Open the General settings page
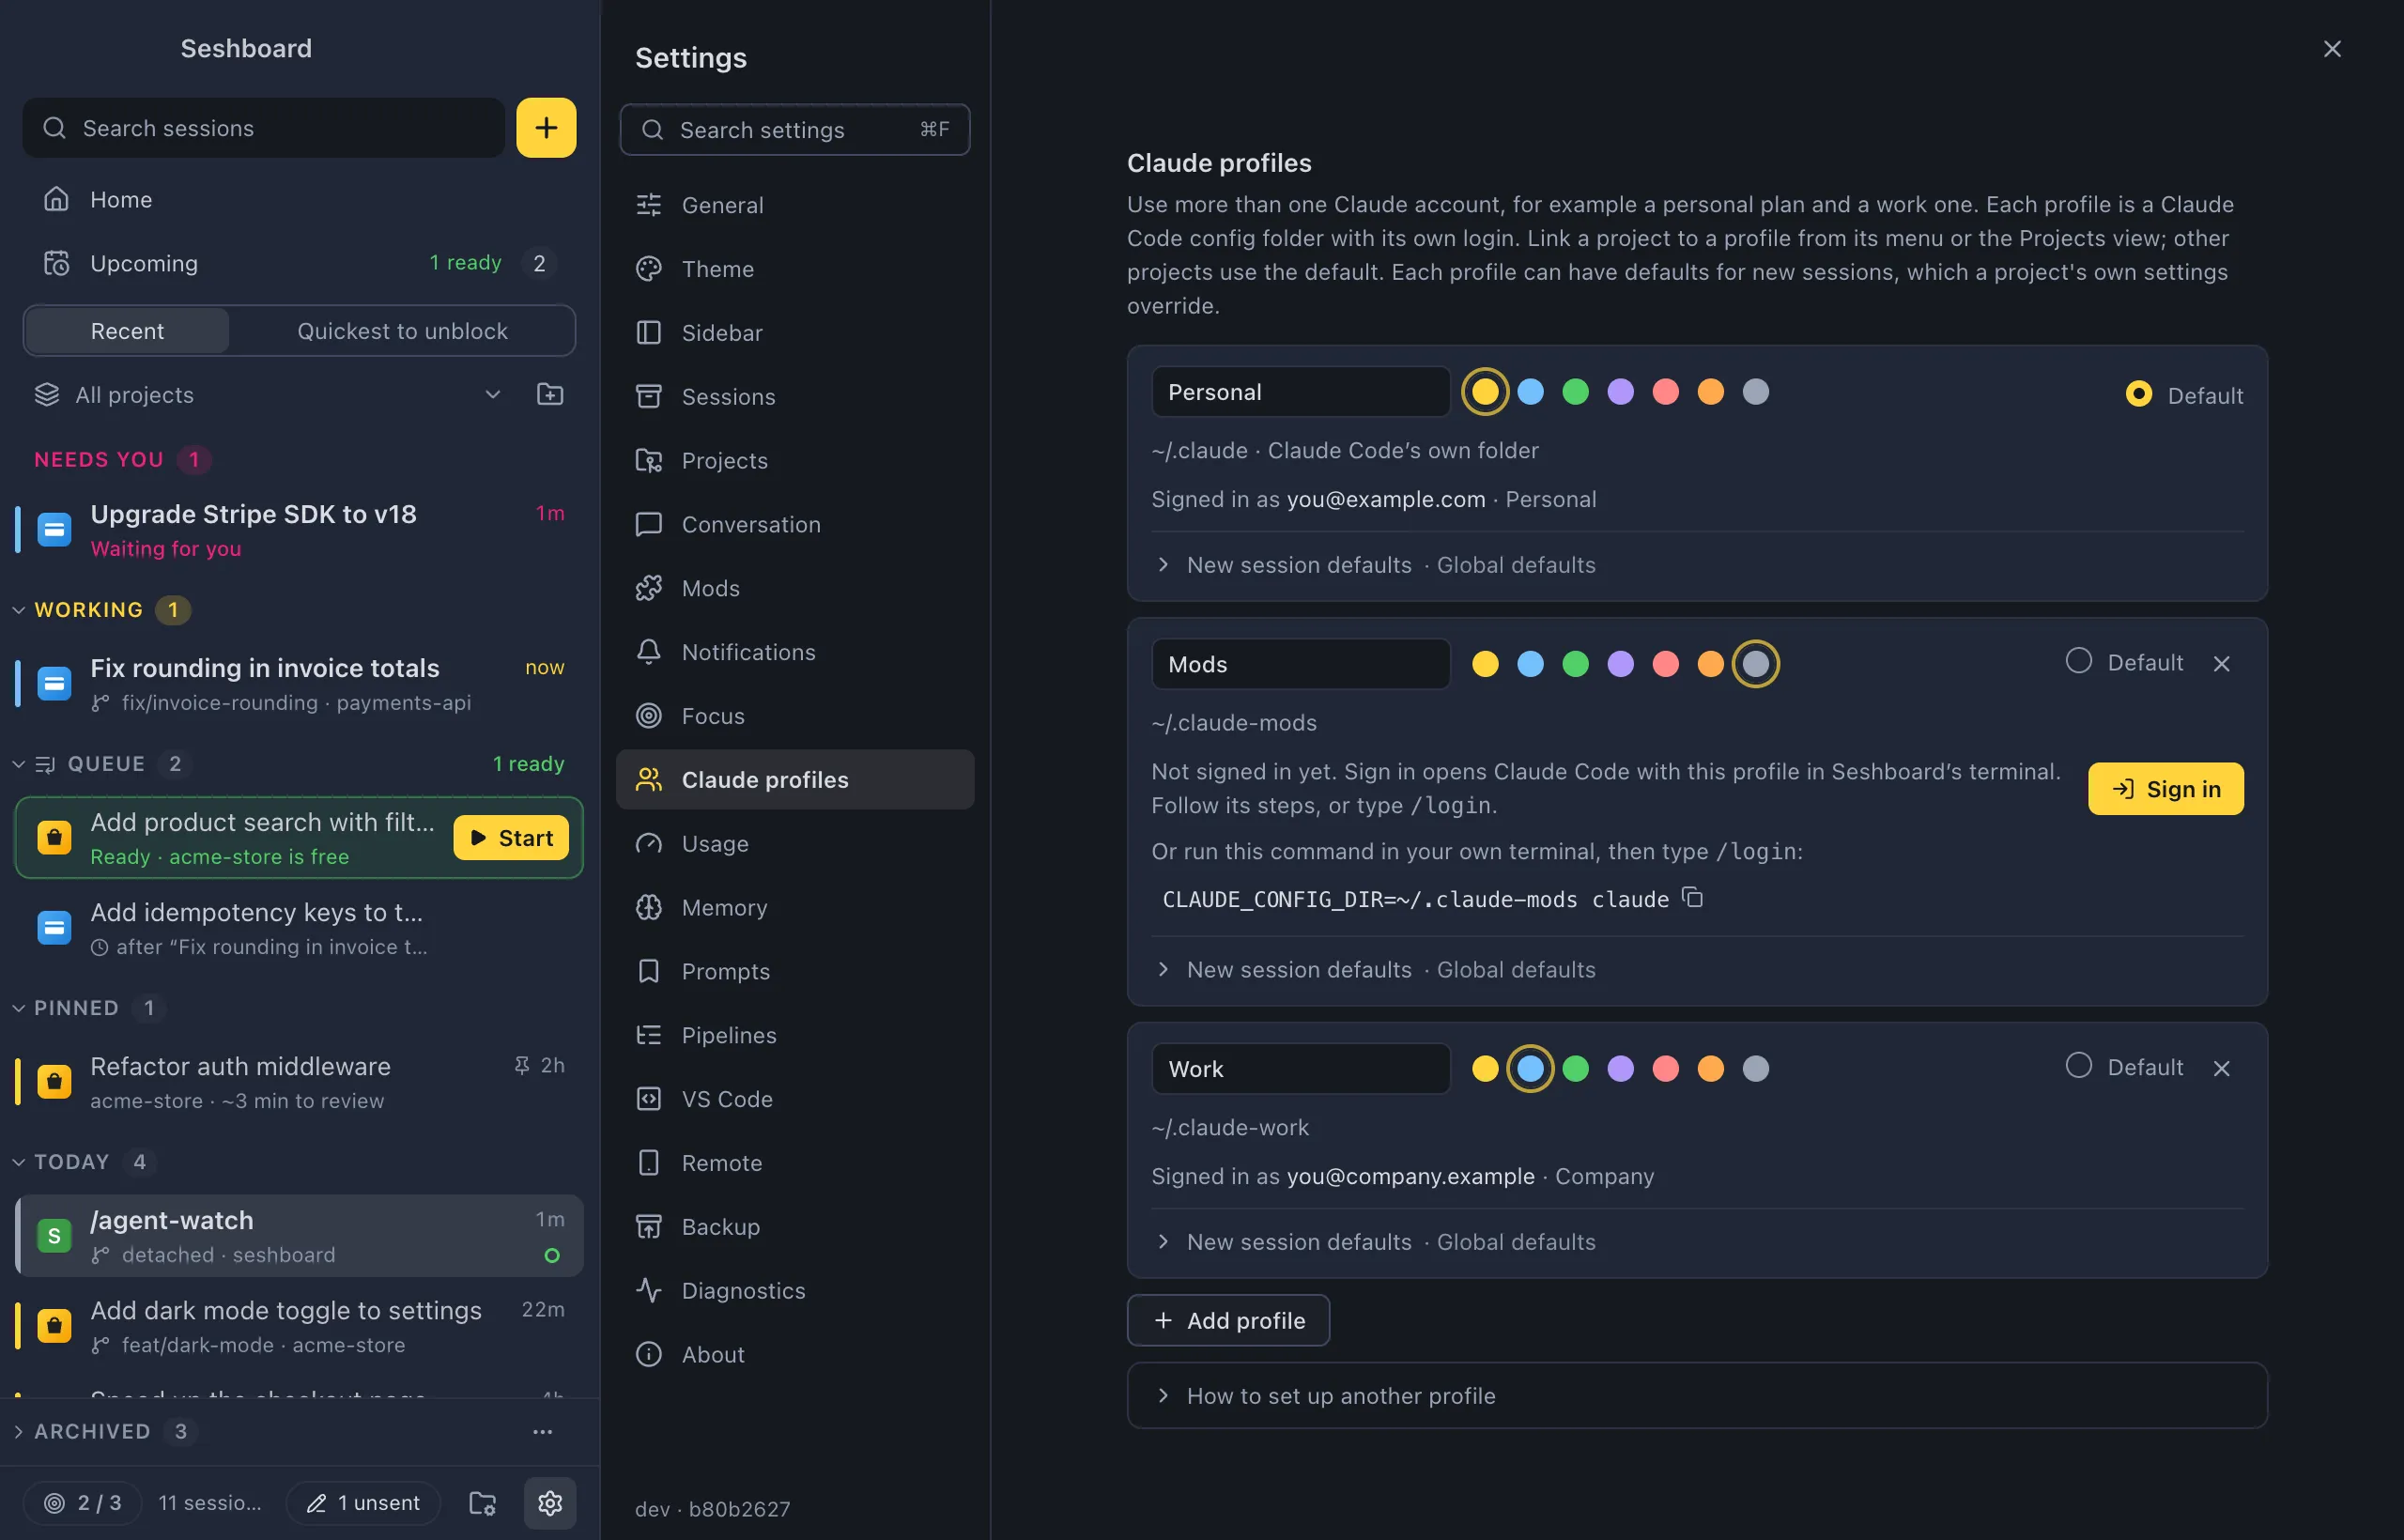Screen dimensions: 2404x1540 (x=795, y=205)
